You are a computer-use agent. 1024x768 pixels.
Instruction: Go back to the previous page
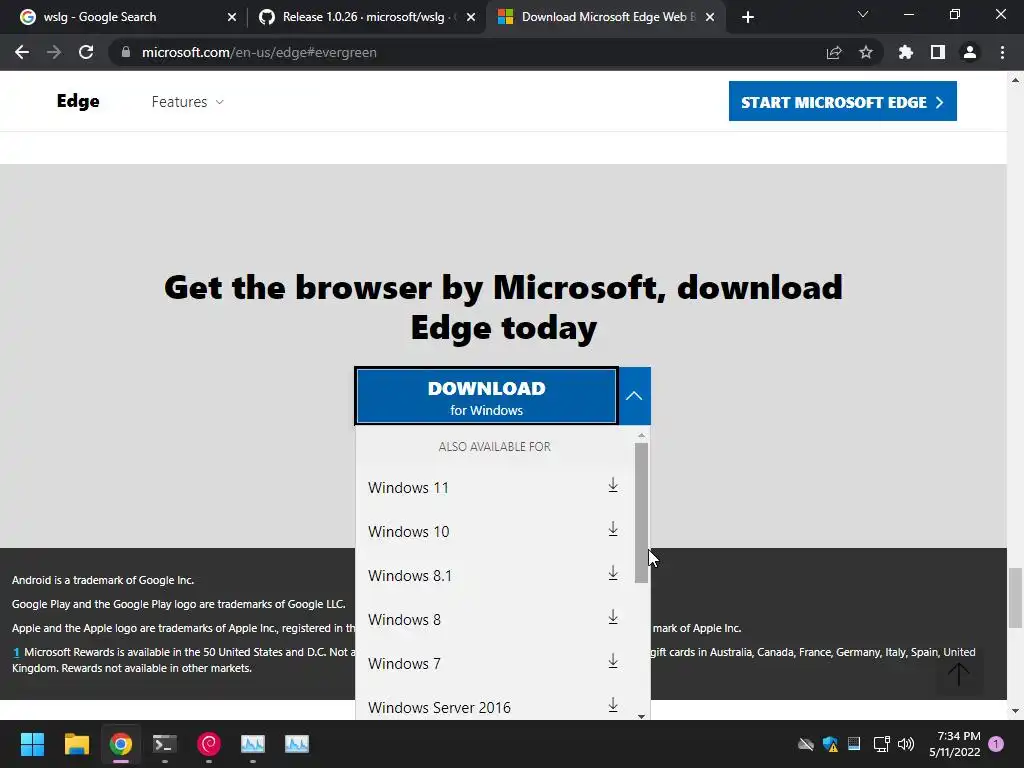coord(22,52)
